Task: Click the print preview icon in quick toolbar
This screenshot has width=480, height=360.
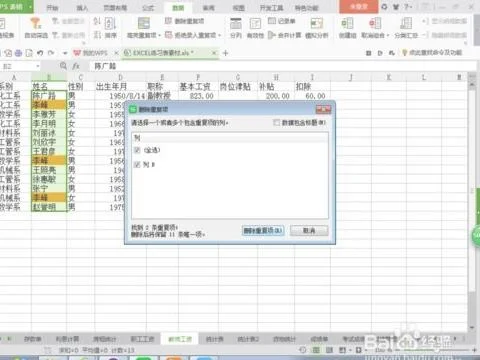Action: click(29, 53)
